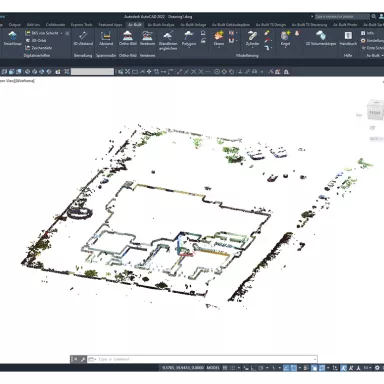The height and width of the screenshot is (384, 384).
Task: Expand command line history arrow
Action: tap(315, 359)
